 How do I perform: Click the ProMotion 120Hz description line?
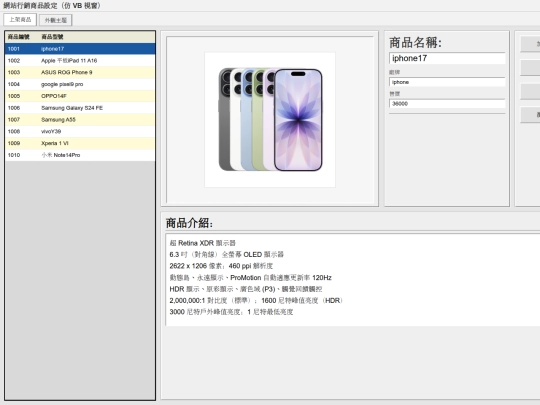[x=250, y=278]
